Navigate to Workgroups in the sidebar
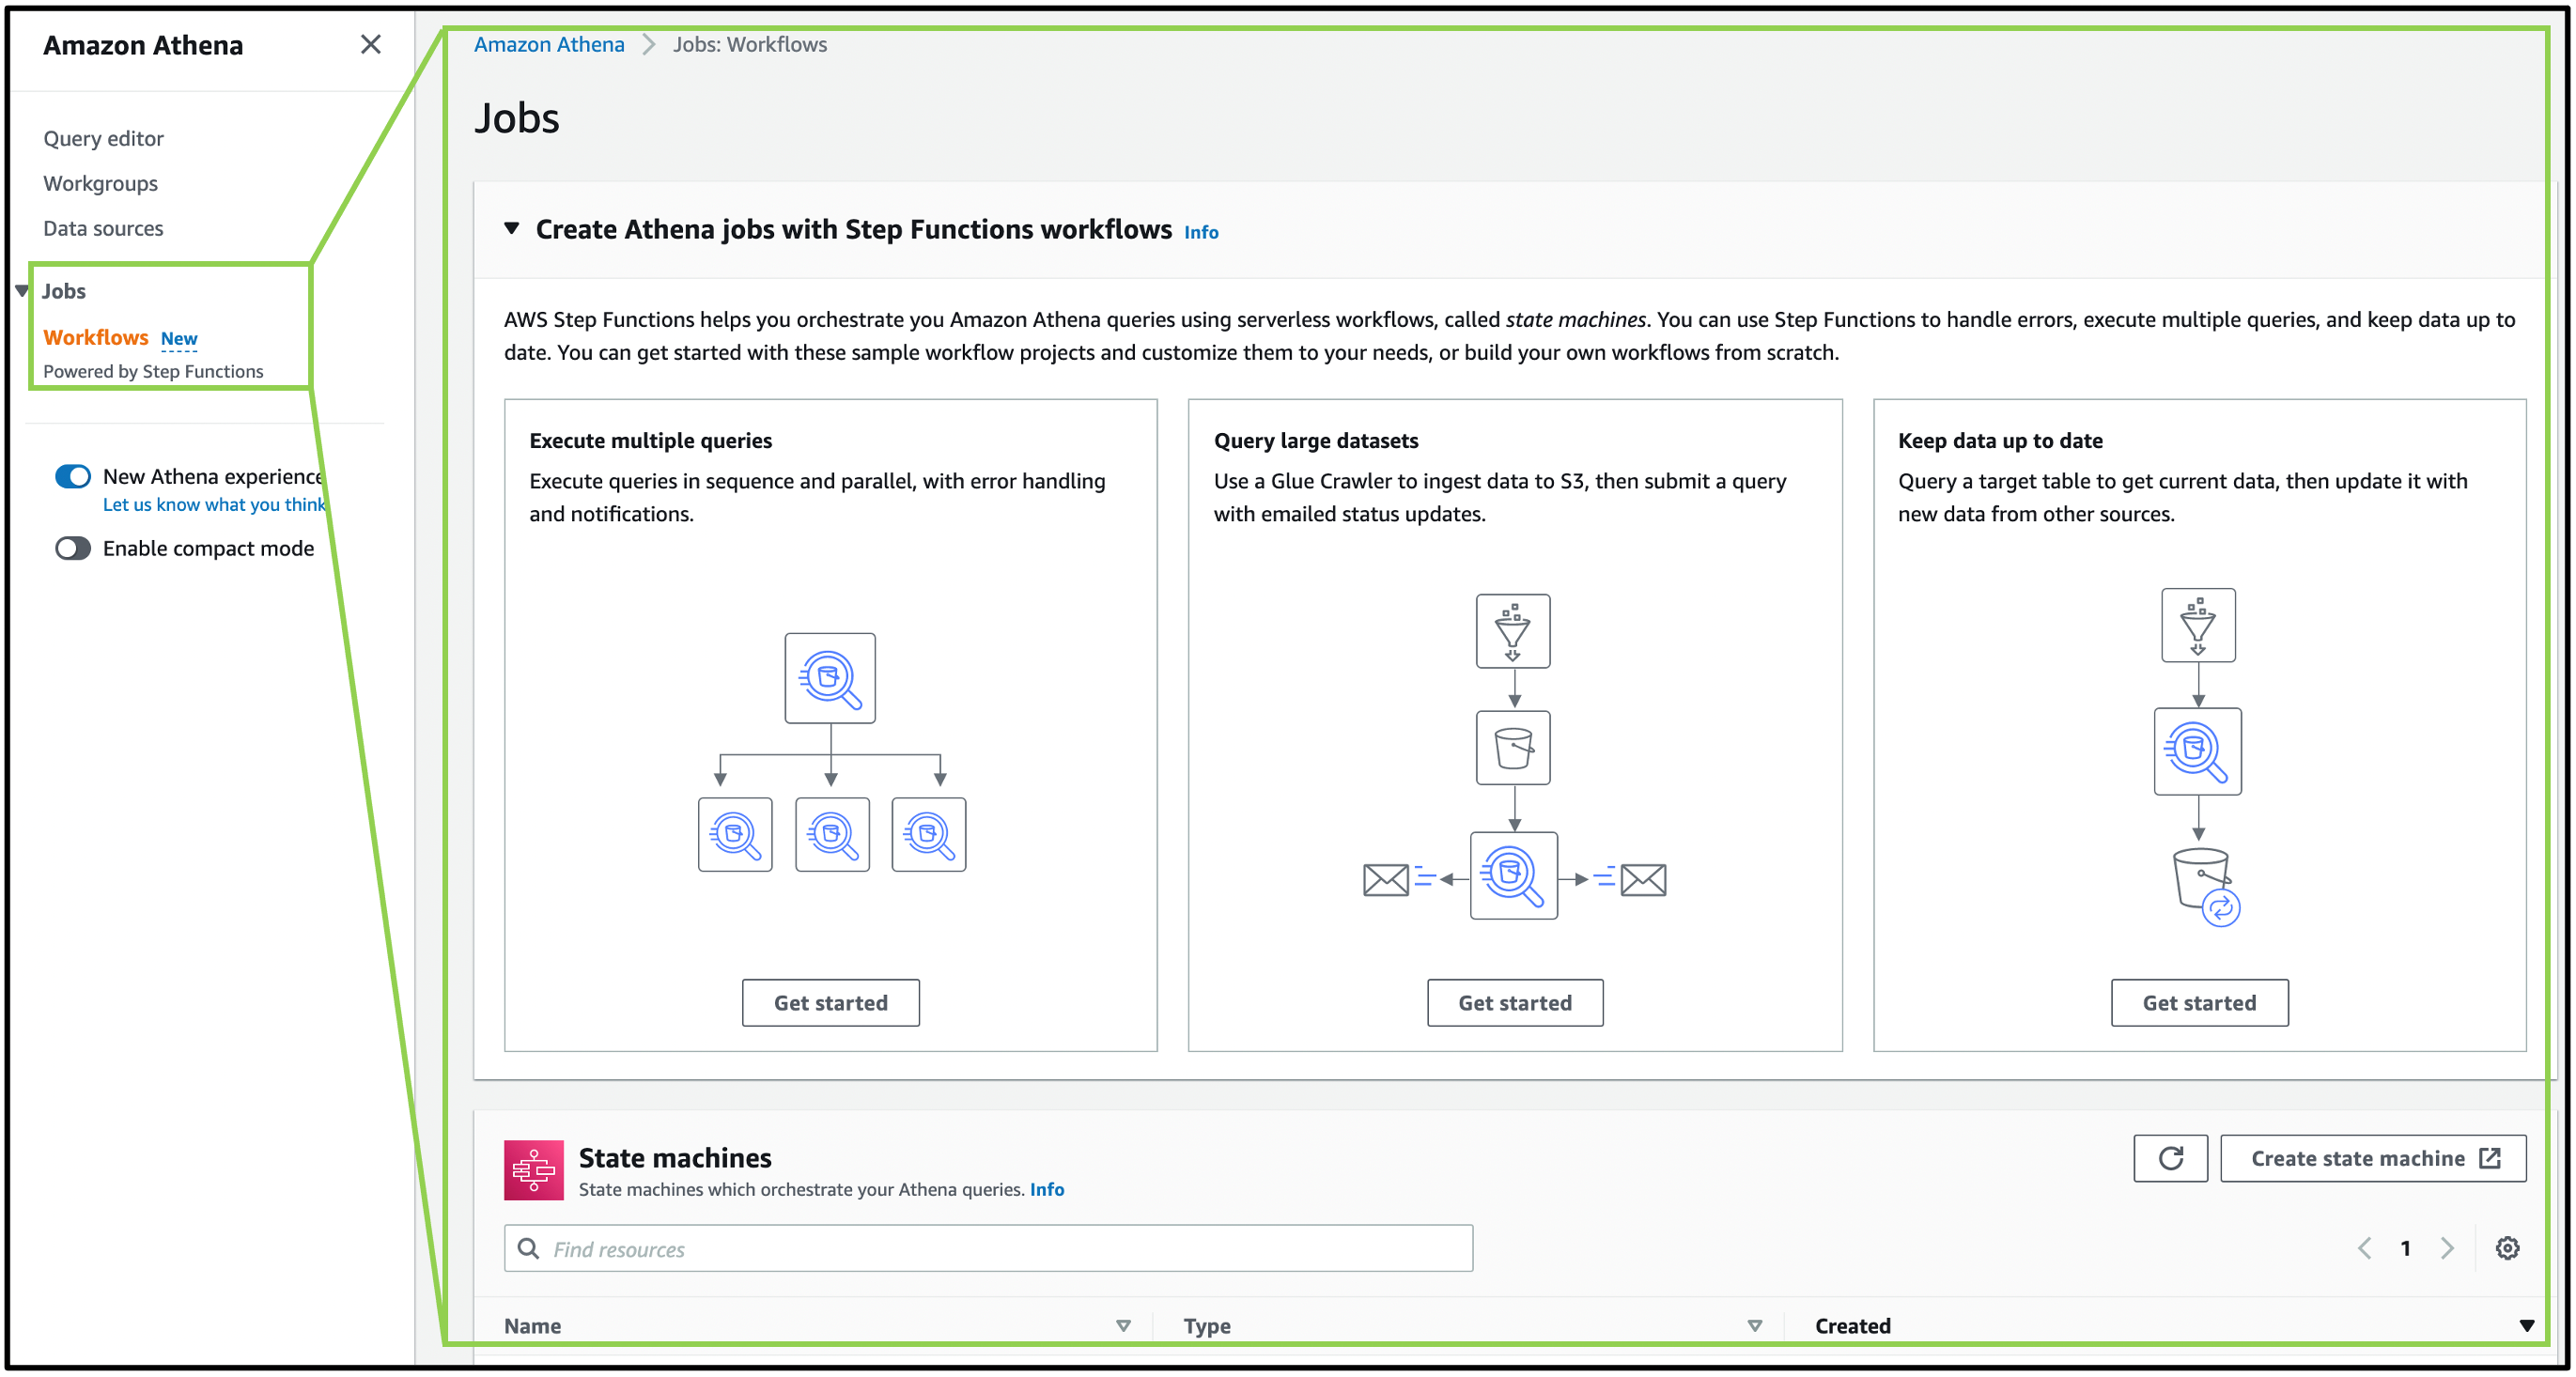Viewport: 2576px width, 1377px height. click(x=100, y=184)
